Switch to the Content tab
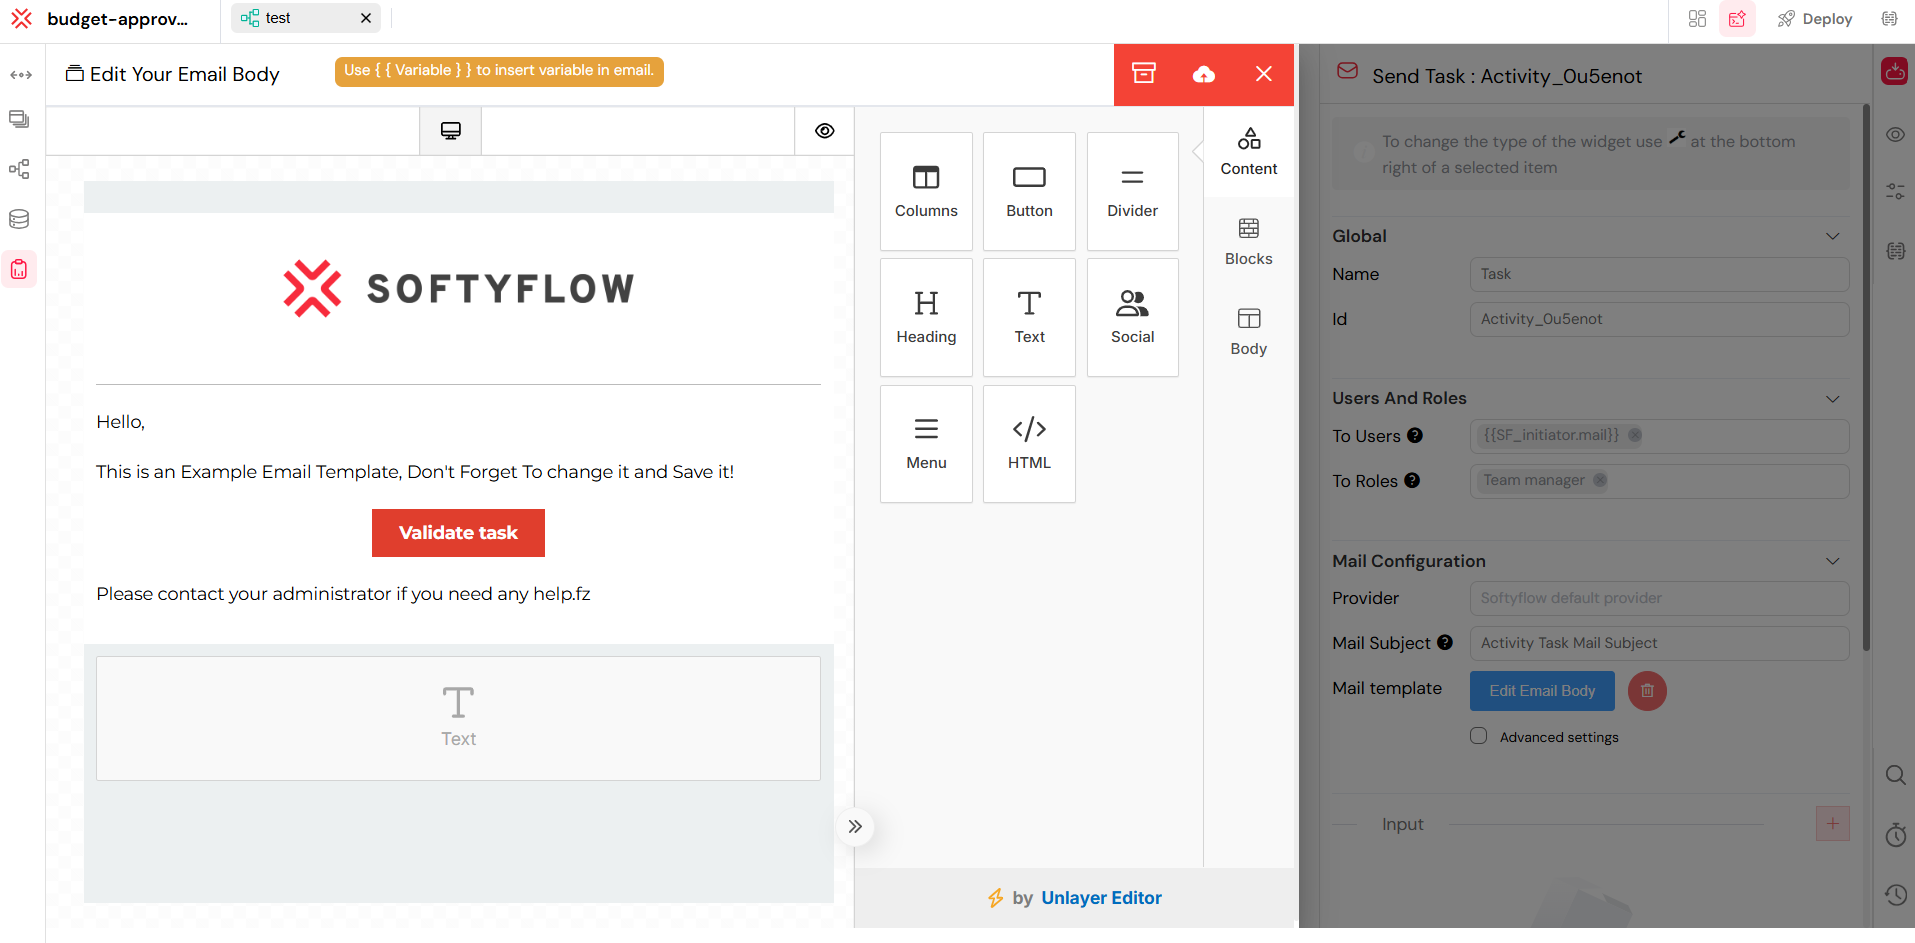1915x943 pixels. [x=1249, y=152]
